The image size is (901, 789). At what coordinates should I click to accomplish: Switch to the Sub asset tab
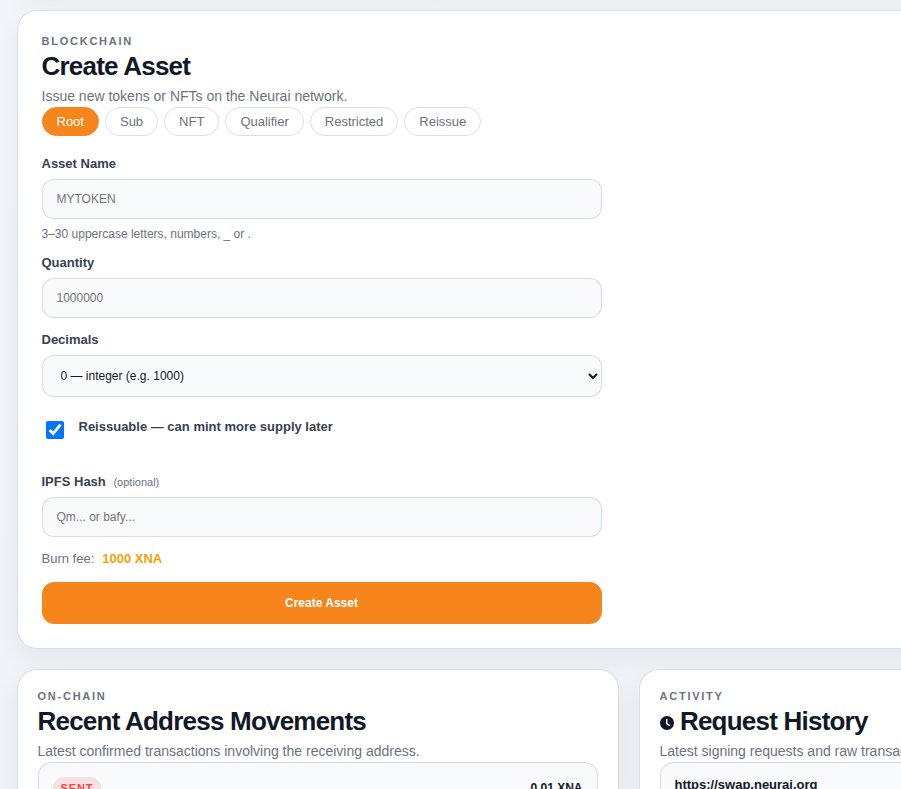coord(131,122)
